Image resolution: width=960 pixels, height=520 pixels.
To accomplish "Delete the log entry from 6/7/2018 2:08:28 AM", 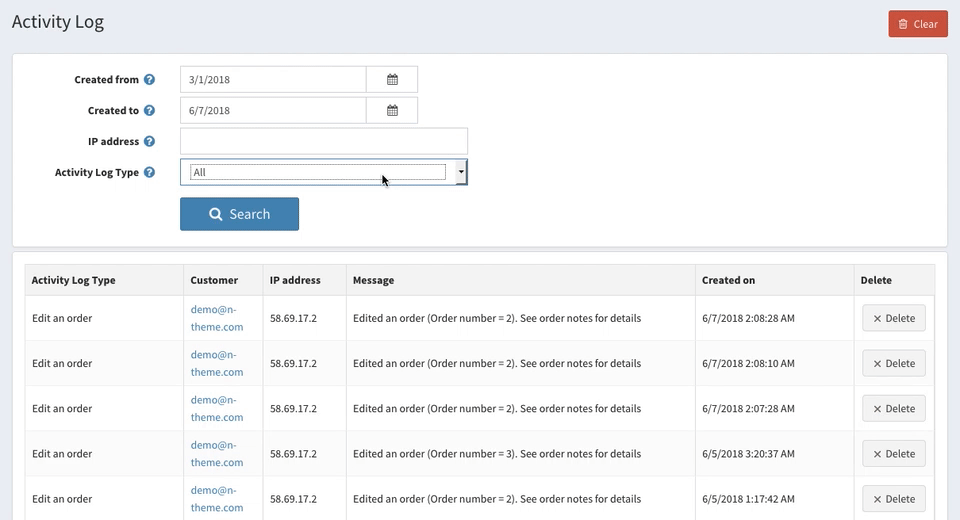I will [x=894, y=318].
